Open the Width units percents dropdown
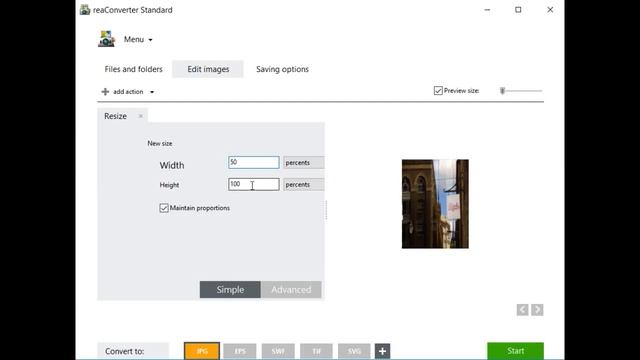 tap(304, 162)
